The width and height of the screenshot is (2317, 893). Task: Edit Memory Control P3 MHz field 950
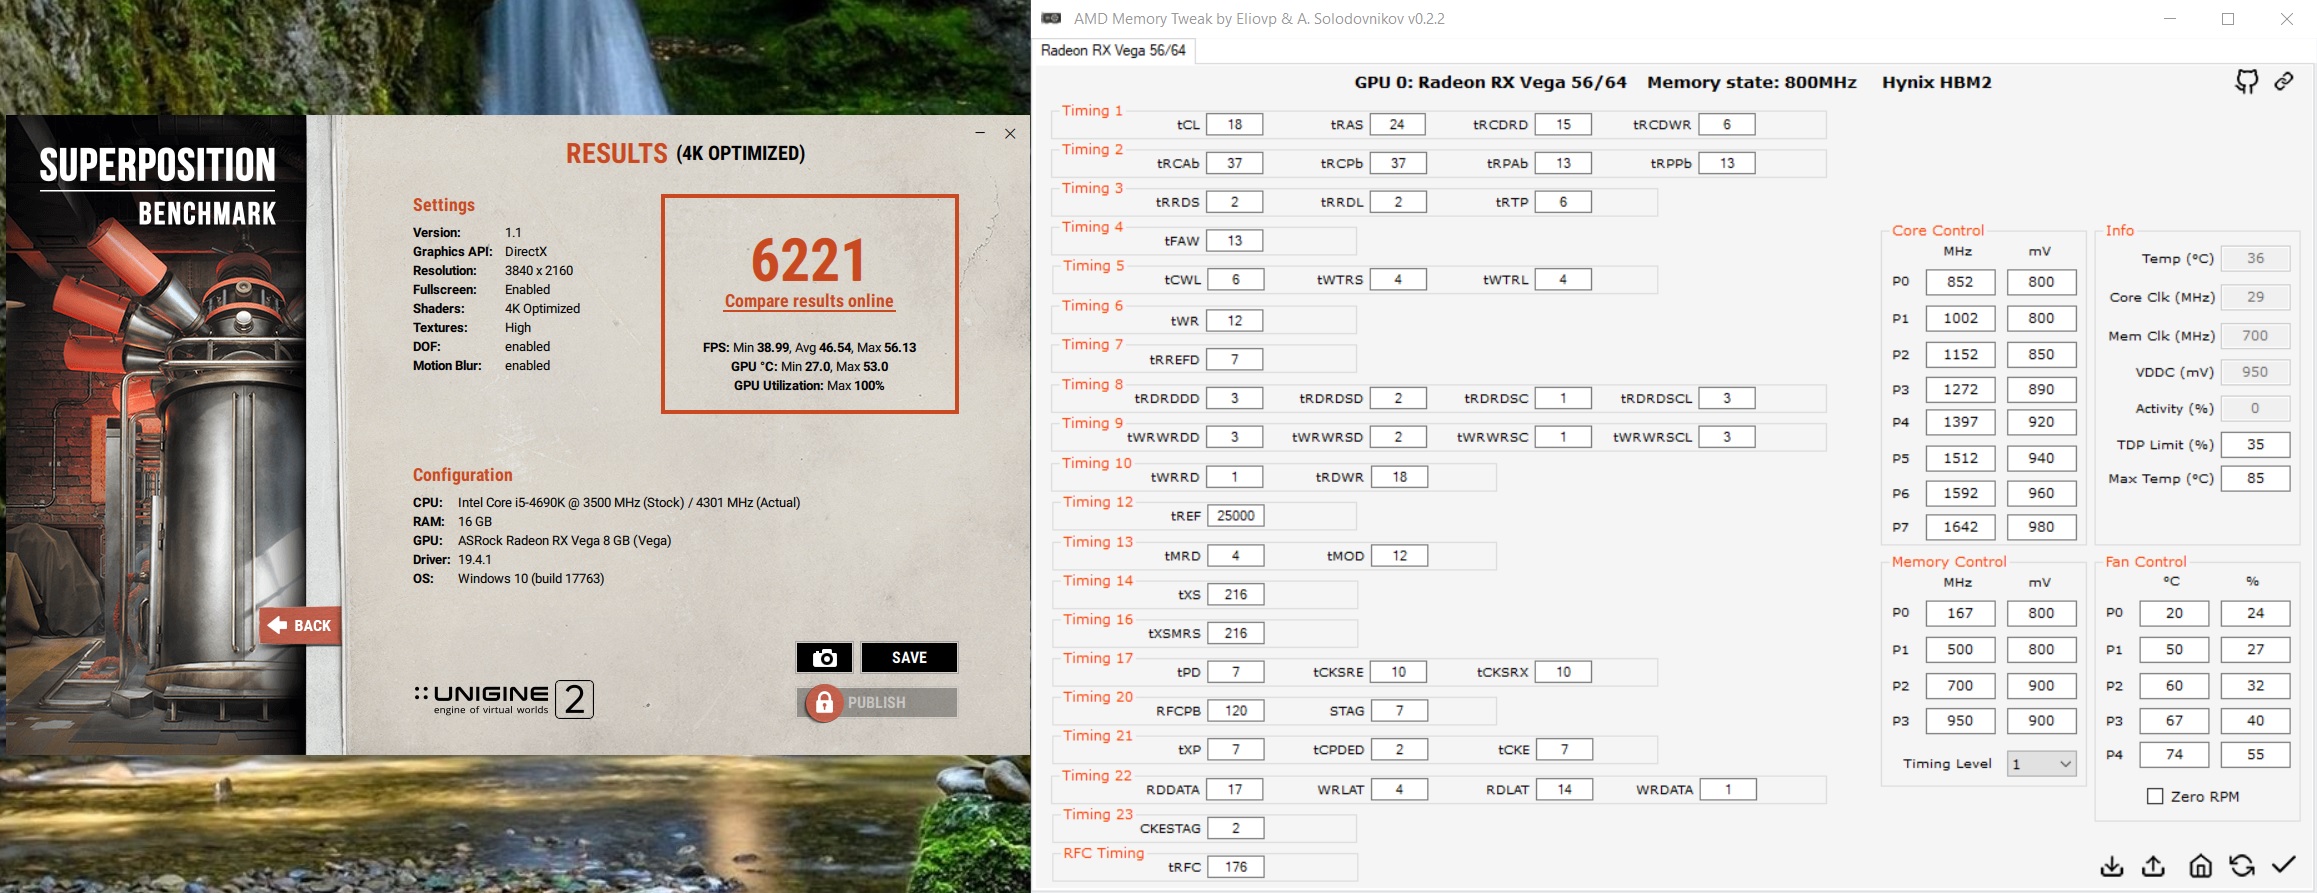[1960, 721]
